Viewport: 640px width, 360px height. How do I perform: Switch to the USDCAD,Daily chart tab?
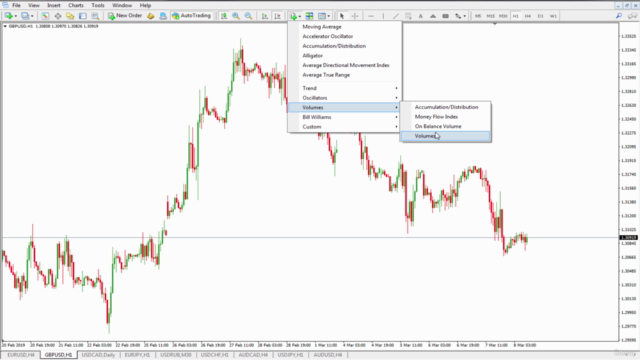tap(98, 355)
